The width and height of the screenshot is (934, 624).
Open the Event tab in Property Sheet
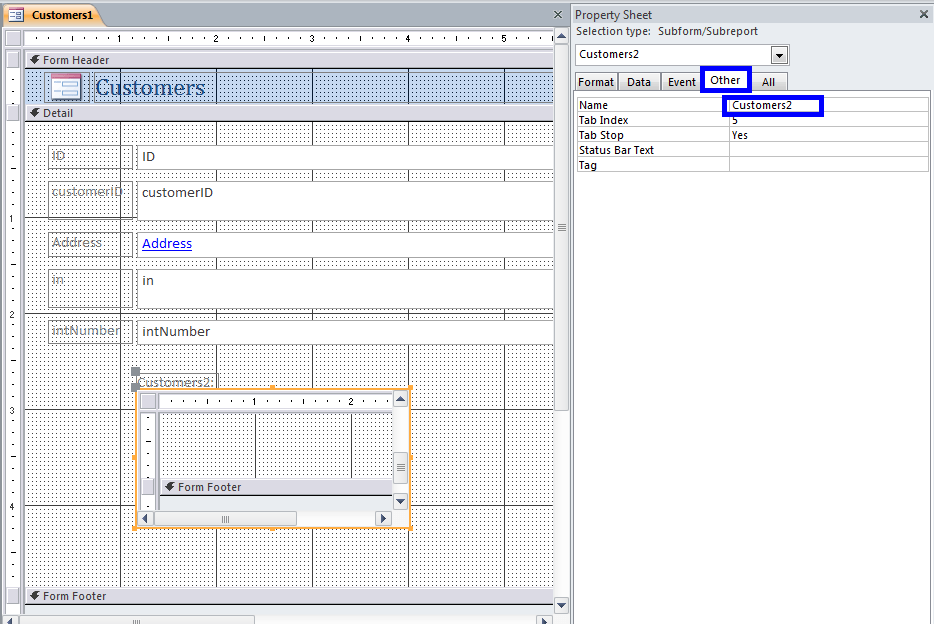681,82
